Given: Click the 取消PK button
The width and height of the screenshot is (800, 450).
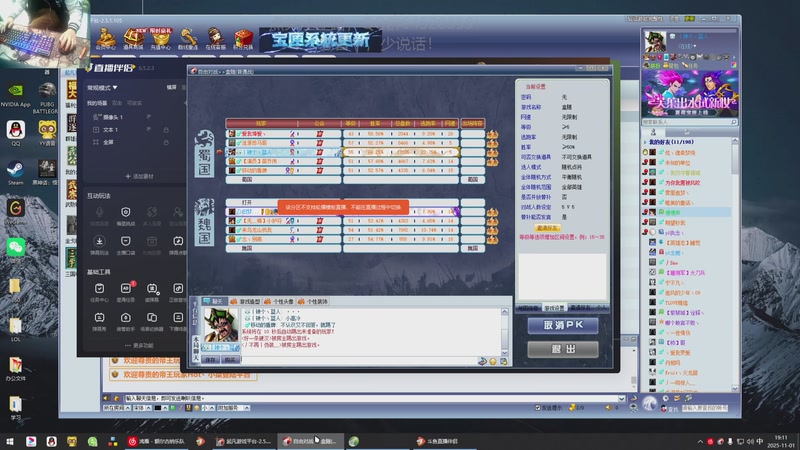Looking at the screenshot, I should click(563, 326).
